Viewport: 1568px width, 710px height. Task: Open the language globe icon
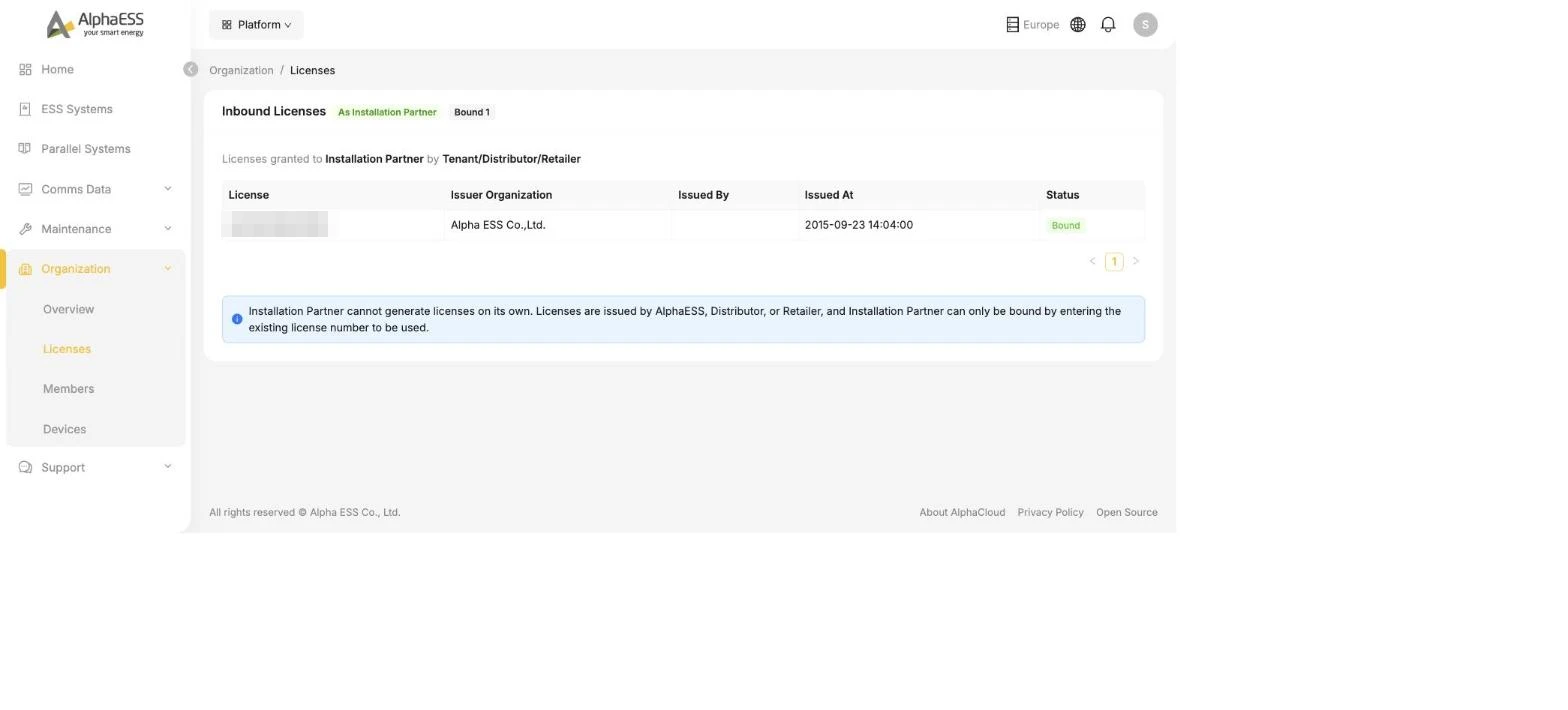click(x=1078, y=25)
